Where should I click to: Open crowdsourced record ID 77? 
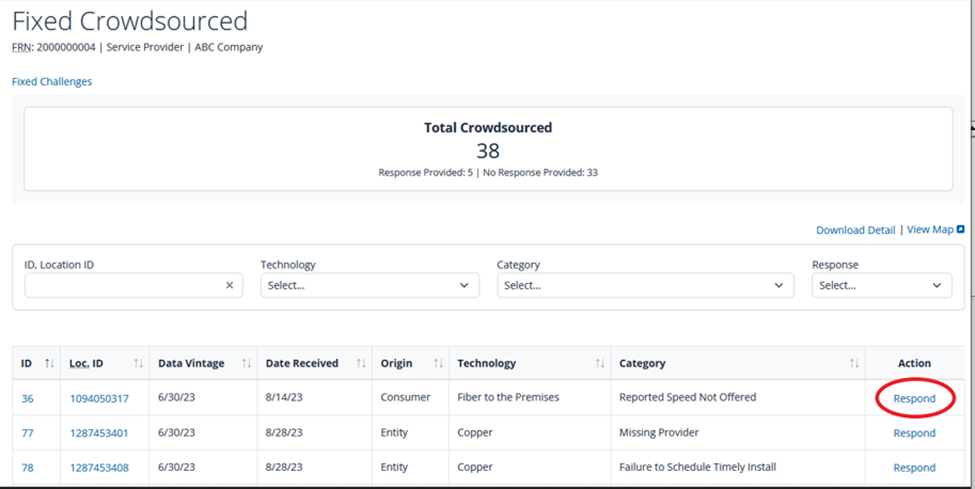click(28, 433)
